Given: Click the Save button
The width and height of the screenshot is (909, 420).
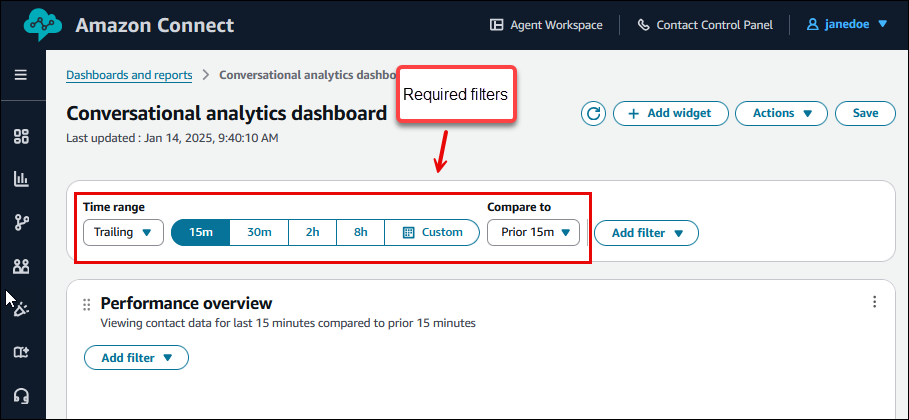Looking at the screenshot, I should pos(865,113).
